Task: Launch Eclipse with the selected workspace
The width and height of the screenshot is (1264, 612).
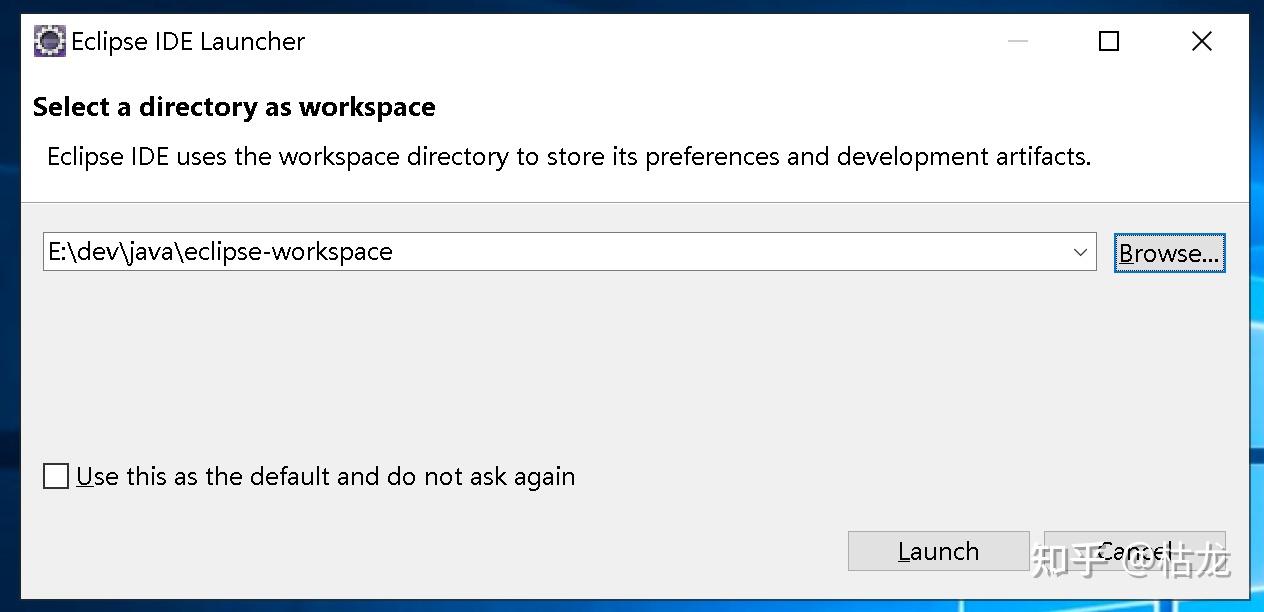Action: click(938, 551)
